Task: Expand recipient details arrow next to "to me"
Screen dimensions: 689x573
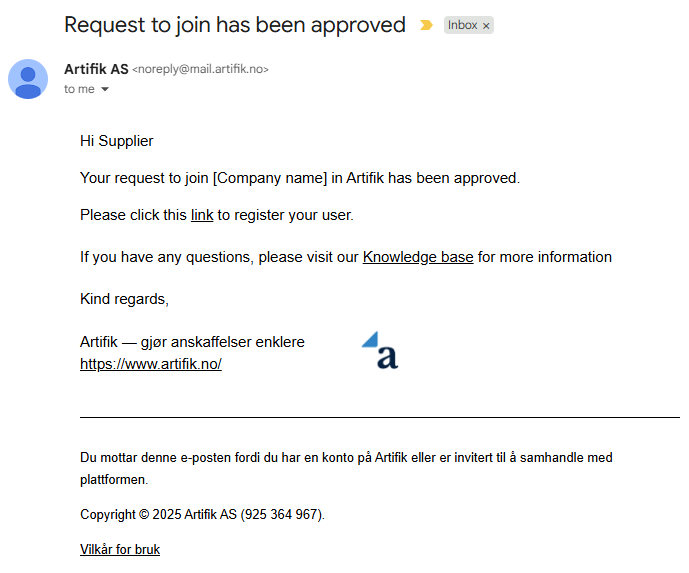Action: tap(105, 89)
